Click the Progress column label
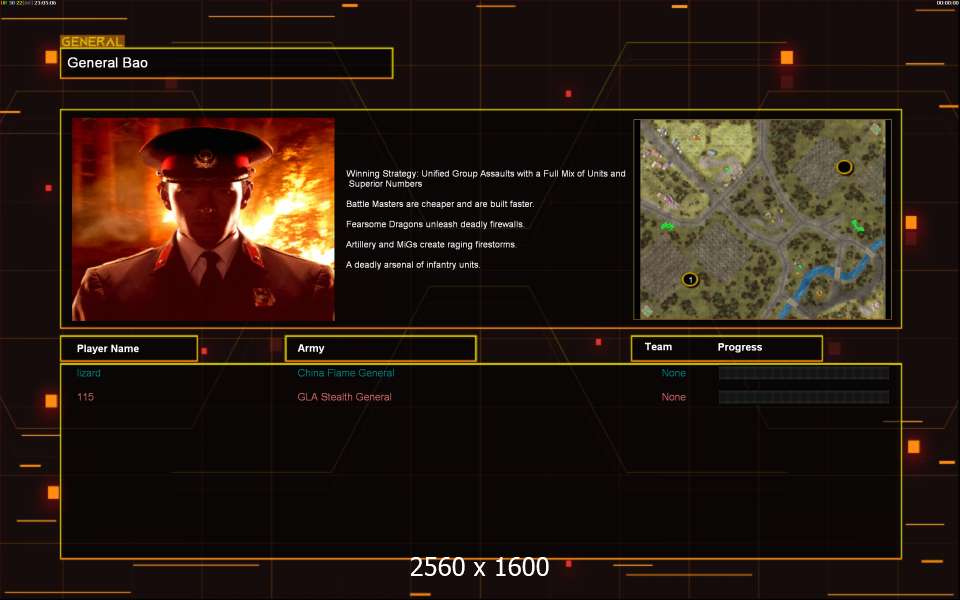Screen dimensions: 960x600 pyautogui.click(x=740, y=347)
